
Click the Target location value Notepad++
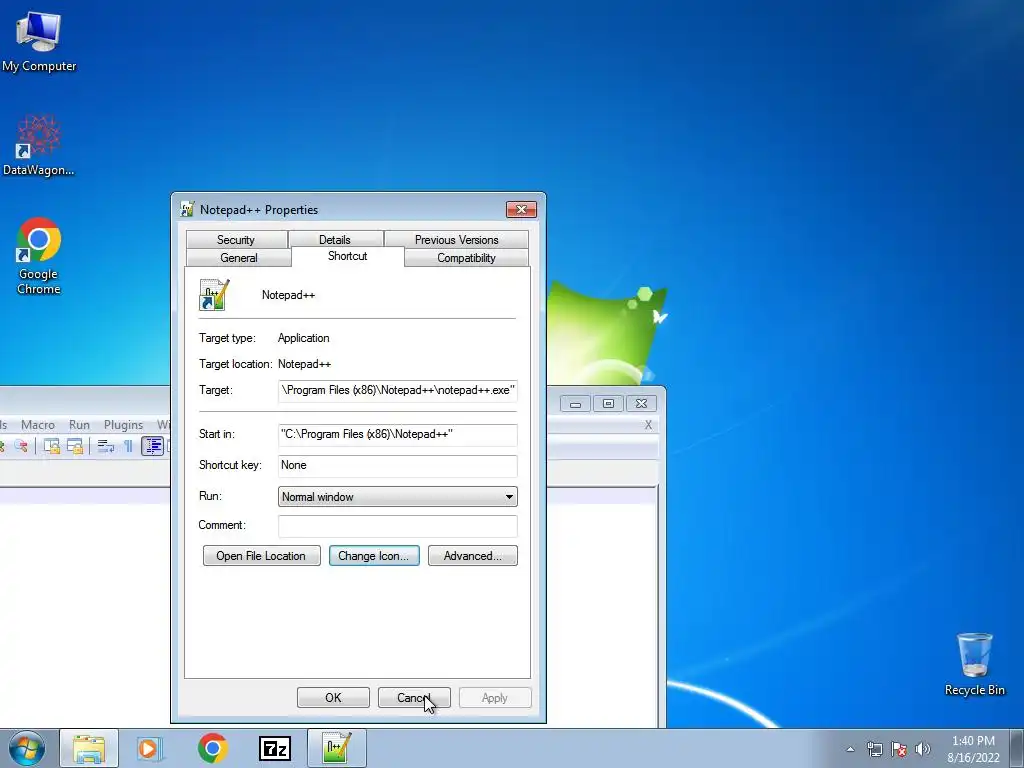pyautogui.click(x=304, y=364)
